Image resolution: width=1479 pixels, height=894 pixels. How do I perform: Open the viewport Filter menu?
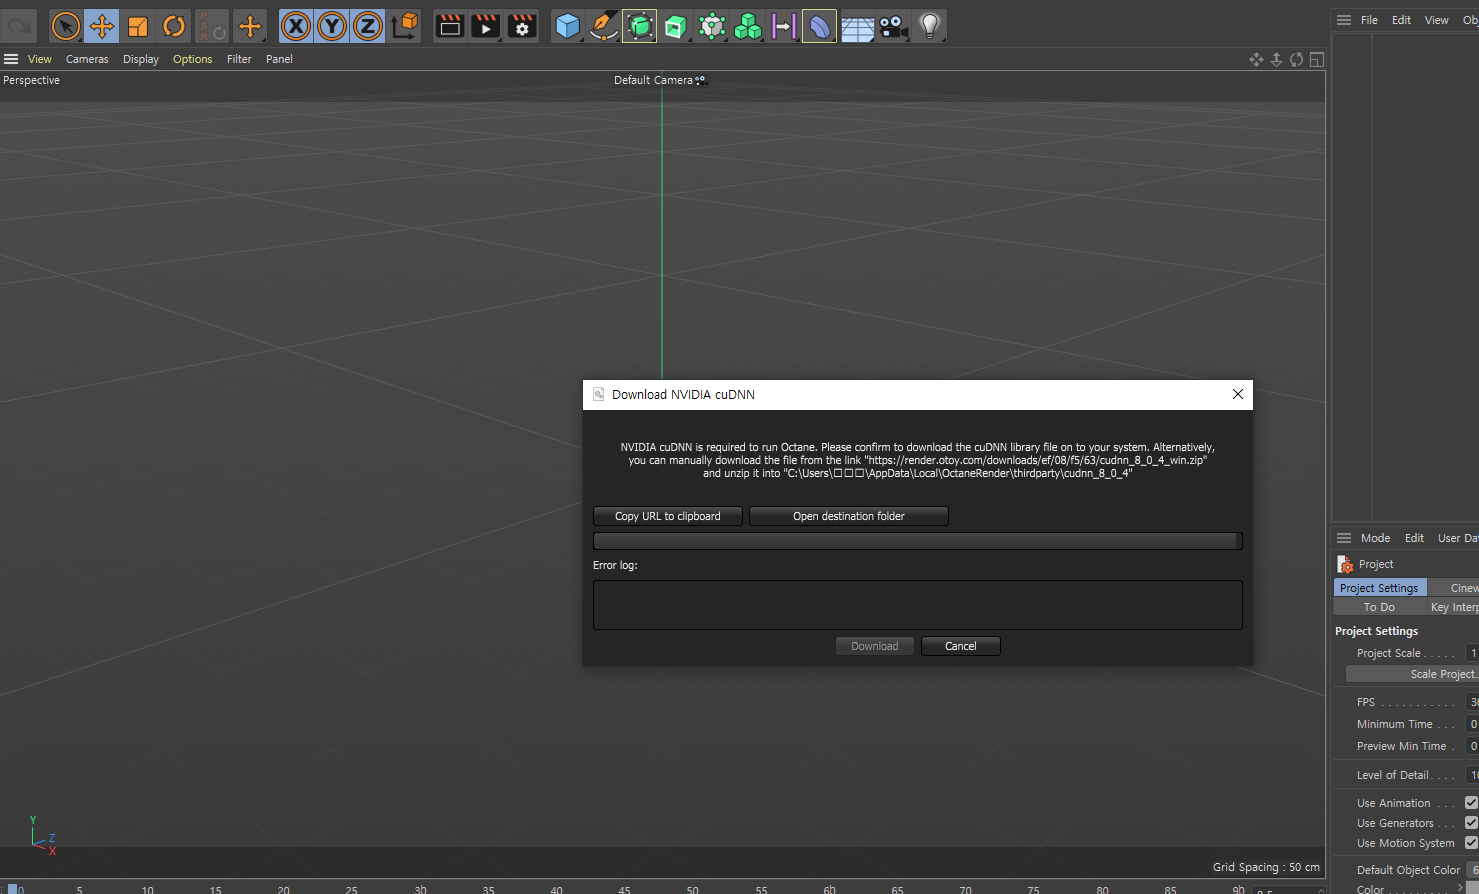pyautogui.click(x=239, y=59)
